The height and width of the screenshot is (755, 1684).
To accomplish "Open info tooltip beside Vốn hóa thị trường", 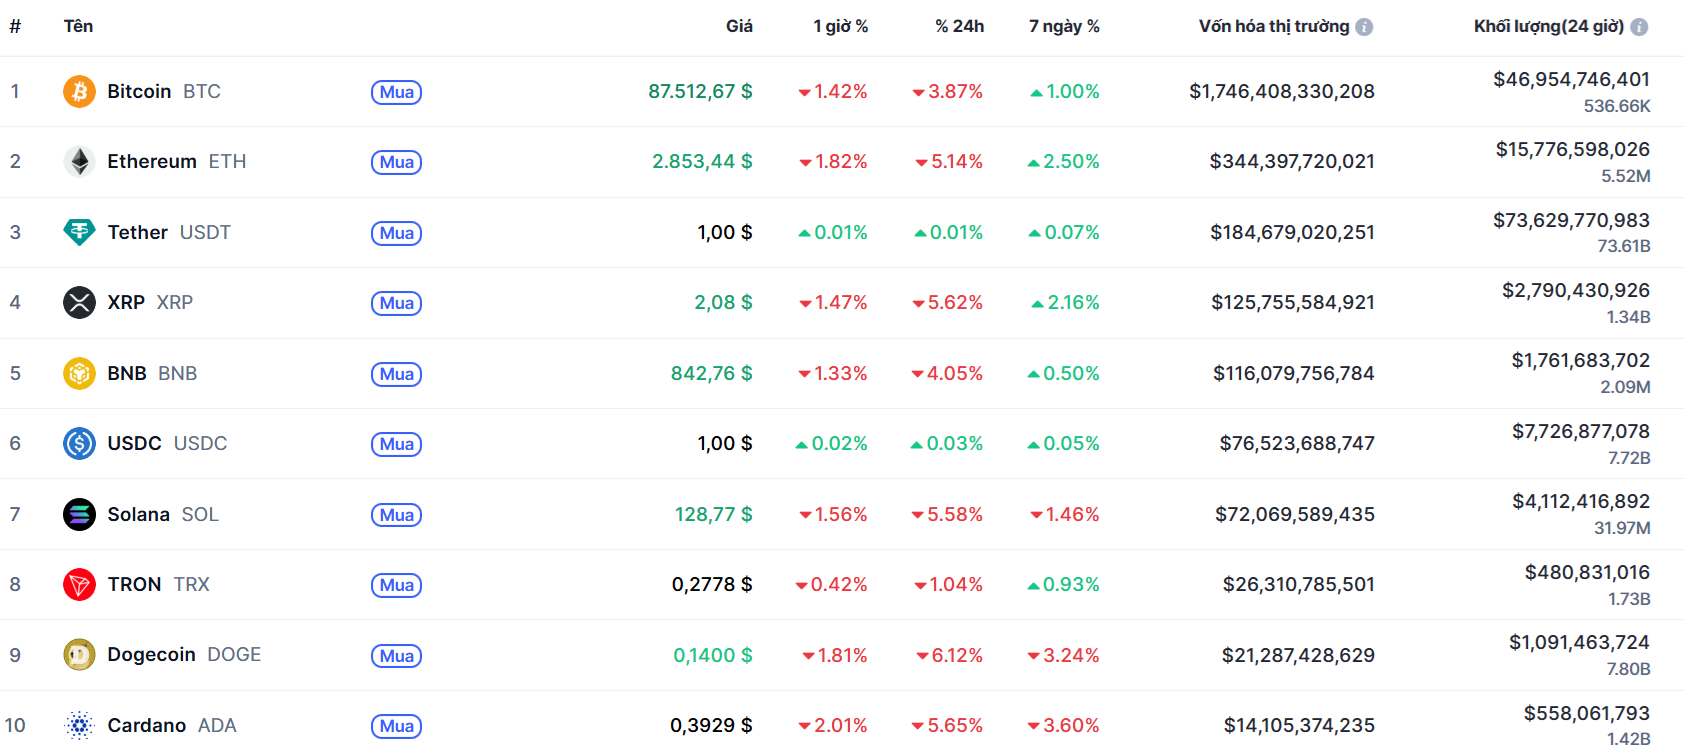I will click(1364, 27).
